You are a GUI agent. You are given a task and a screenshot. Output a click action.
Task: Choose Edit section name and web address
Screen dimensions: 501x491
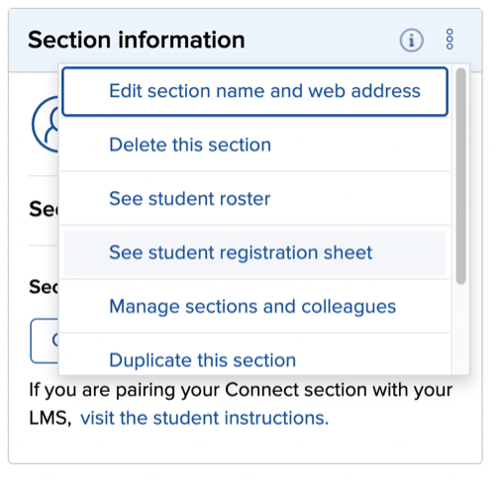tap(255, 91)
